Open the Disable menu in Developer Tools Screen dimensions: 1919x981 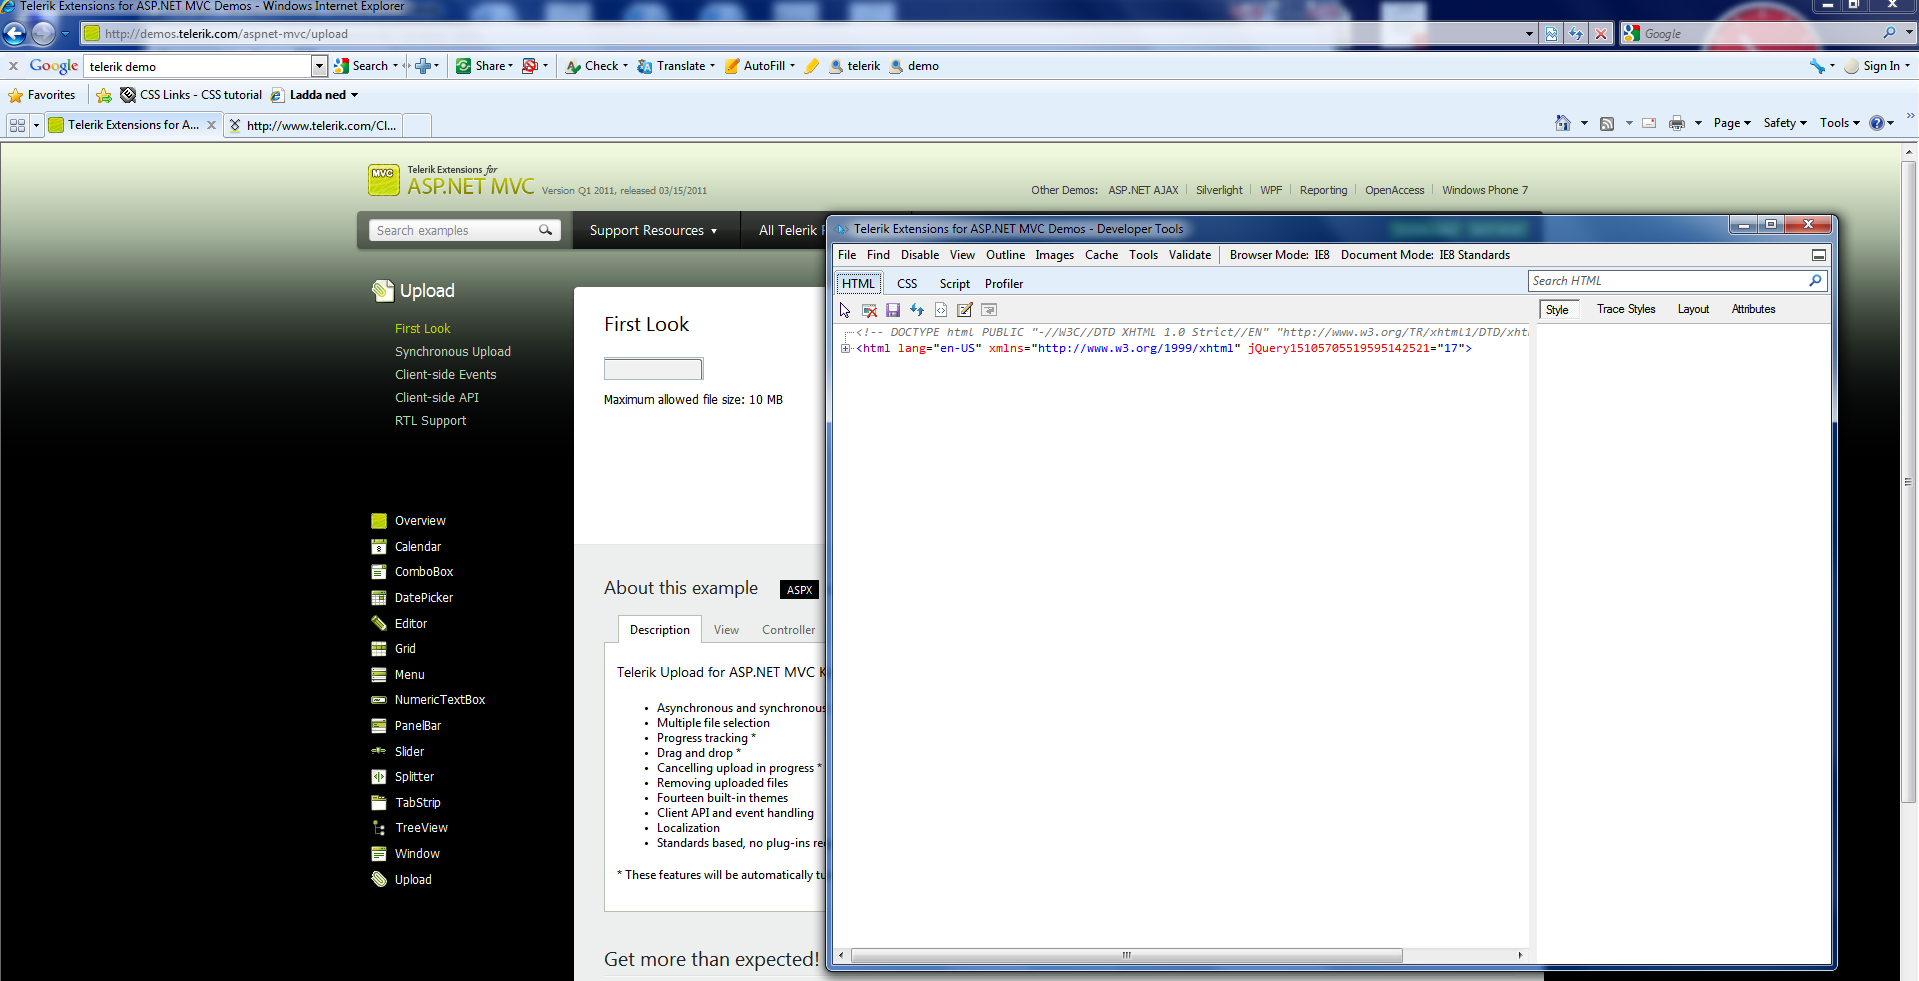(x=920, y=255)
